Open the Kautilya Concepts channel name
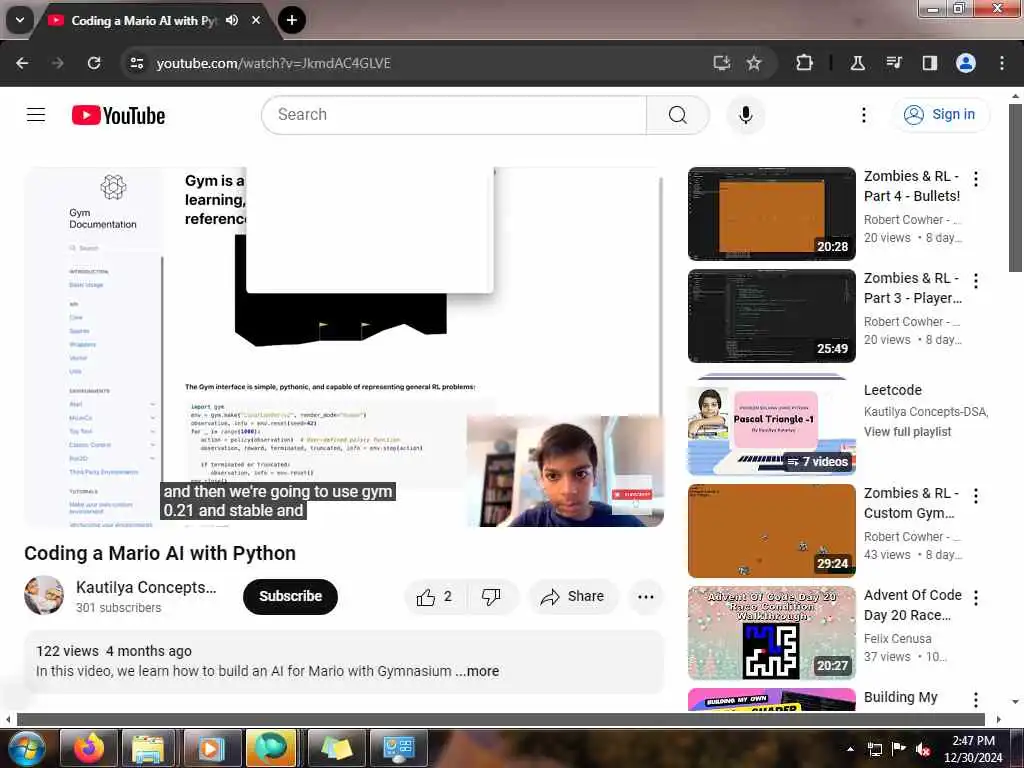 [146, 587]
